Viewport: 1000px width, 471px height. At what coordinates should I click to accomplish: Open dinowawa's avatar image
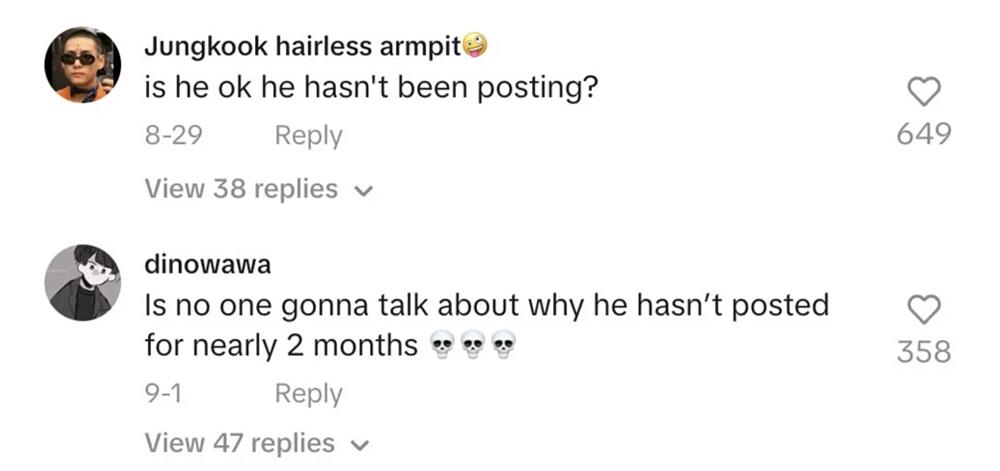82,283
